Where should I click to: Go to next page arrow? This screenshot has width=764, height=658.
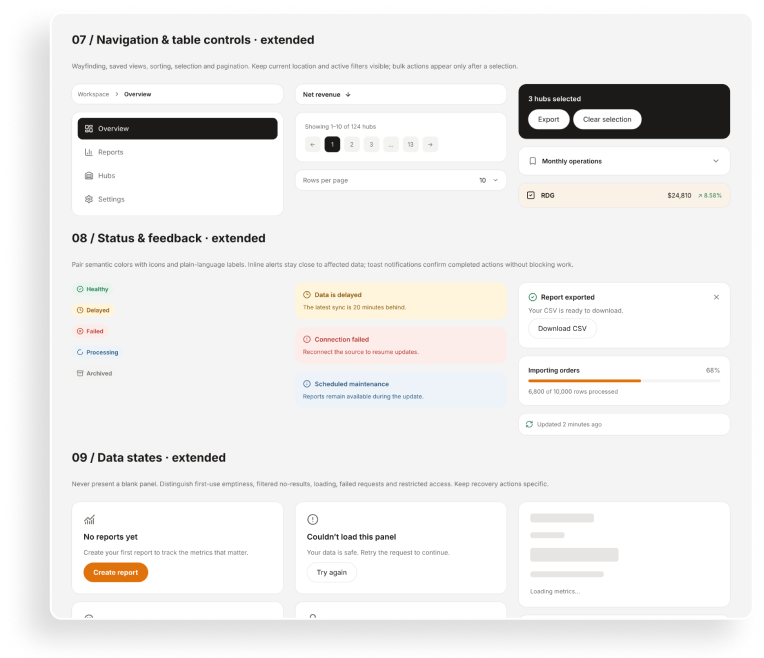[x=430, y=144]
